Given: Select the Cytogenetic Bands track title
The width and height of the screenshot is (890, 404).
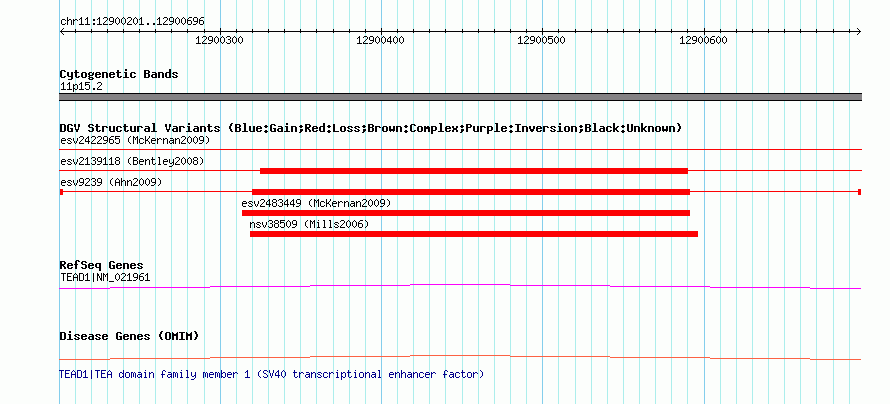Looking at the screenshot, I should [x=119, y=74].
